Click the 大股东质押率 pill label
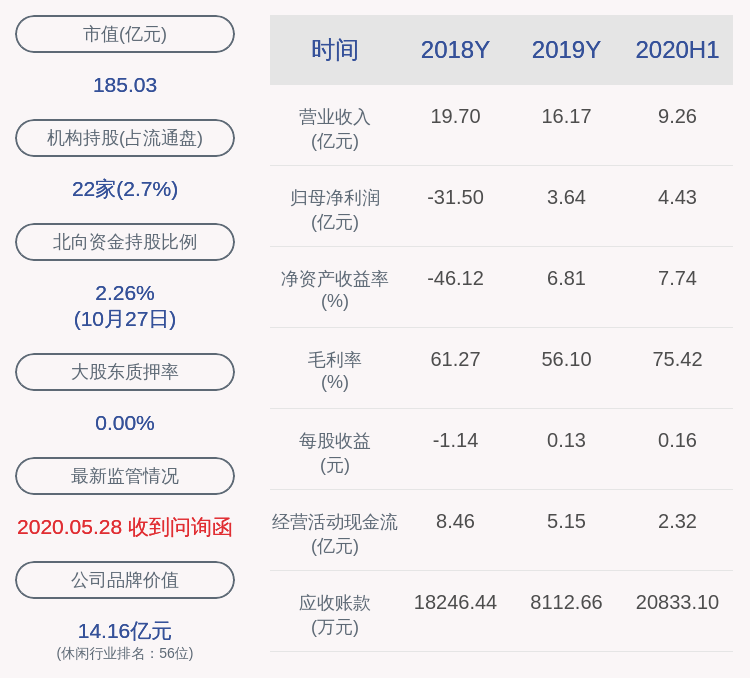 [125, 372]
